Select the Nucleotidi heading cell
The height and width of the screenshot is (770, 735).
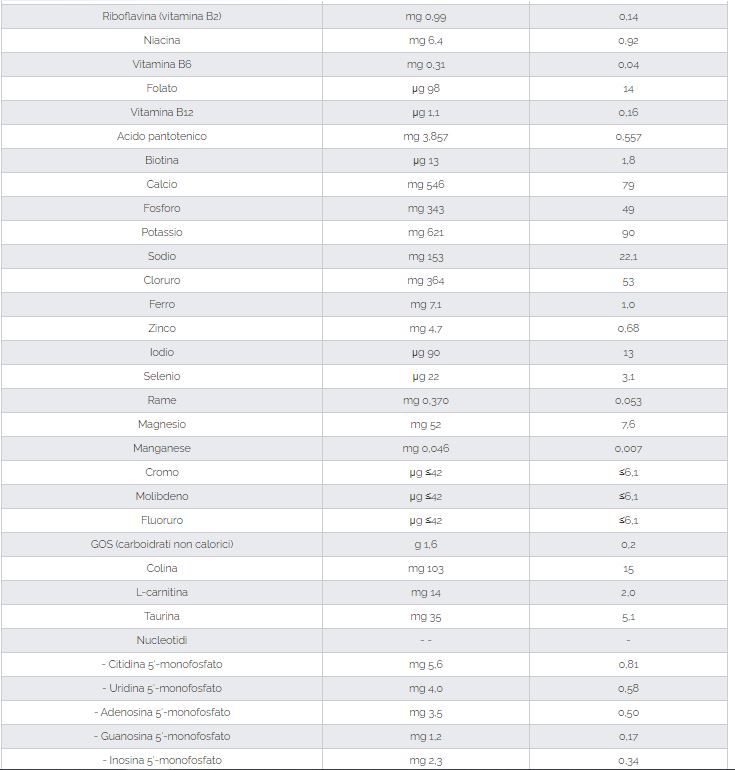pyautogui.click(x=162, y=641)
